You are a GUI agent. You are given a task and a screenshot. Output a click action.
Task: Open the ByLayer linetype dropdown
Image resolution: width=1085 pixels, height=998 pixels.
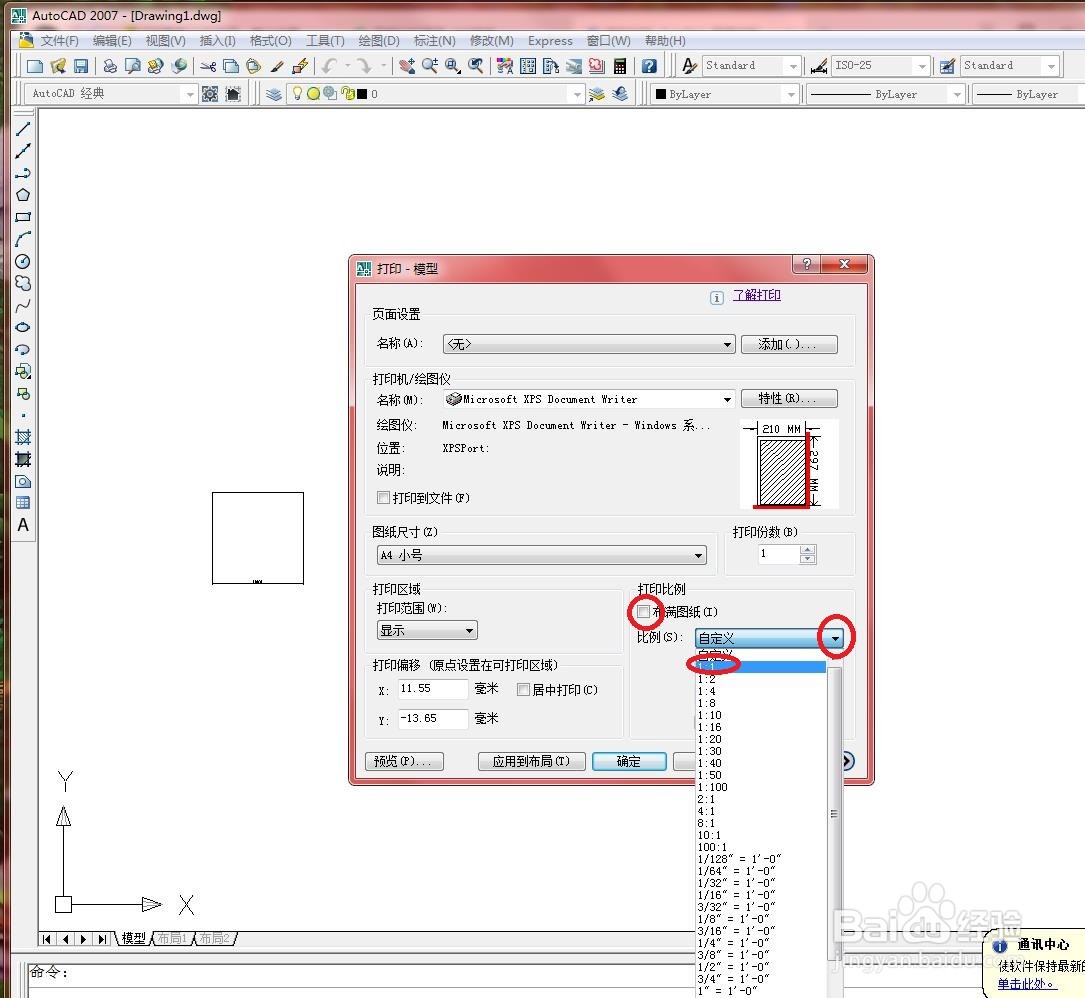886,93
